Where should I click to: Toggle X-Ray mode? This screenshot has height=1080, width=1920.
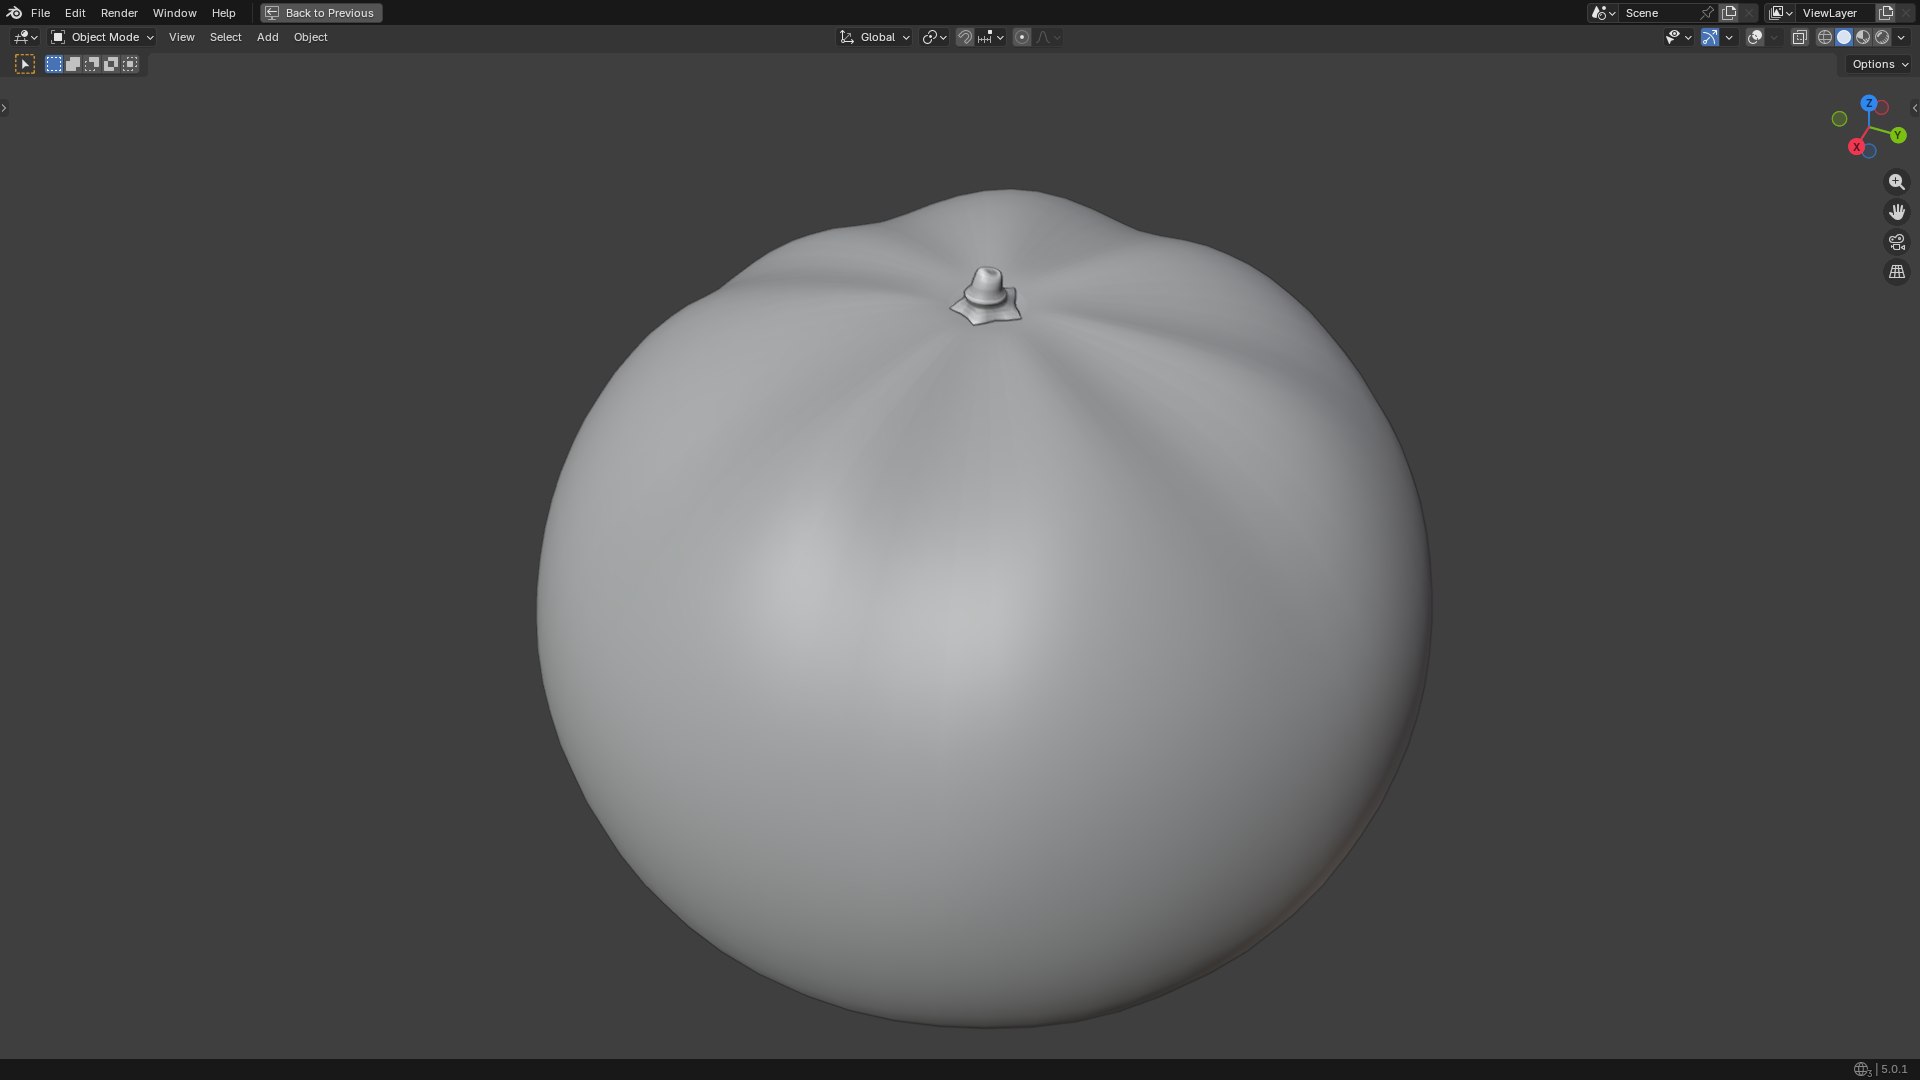click(1799, 37)
